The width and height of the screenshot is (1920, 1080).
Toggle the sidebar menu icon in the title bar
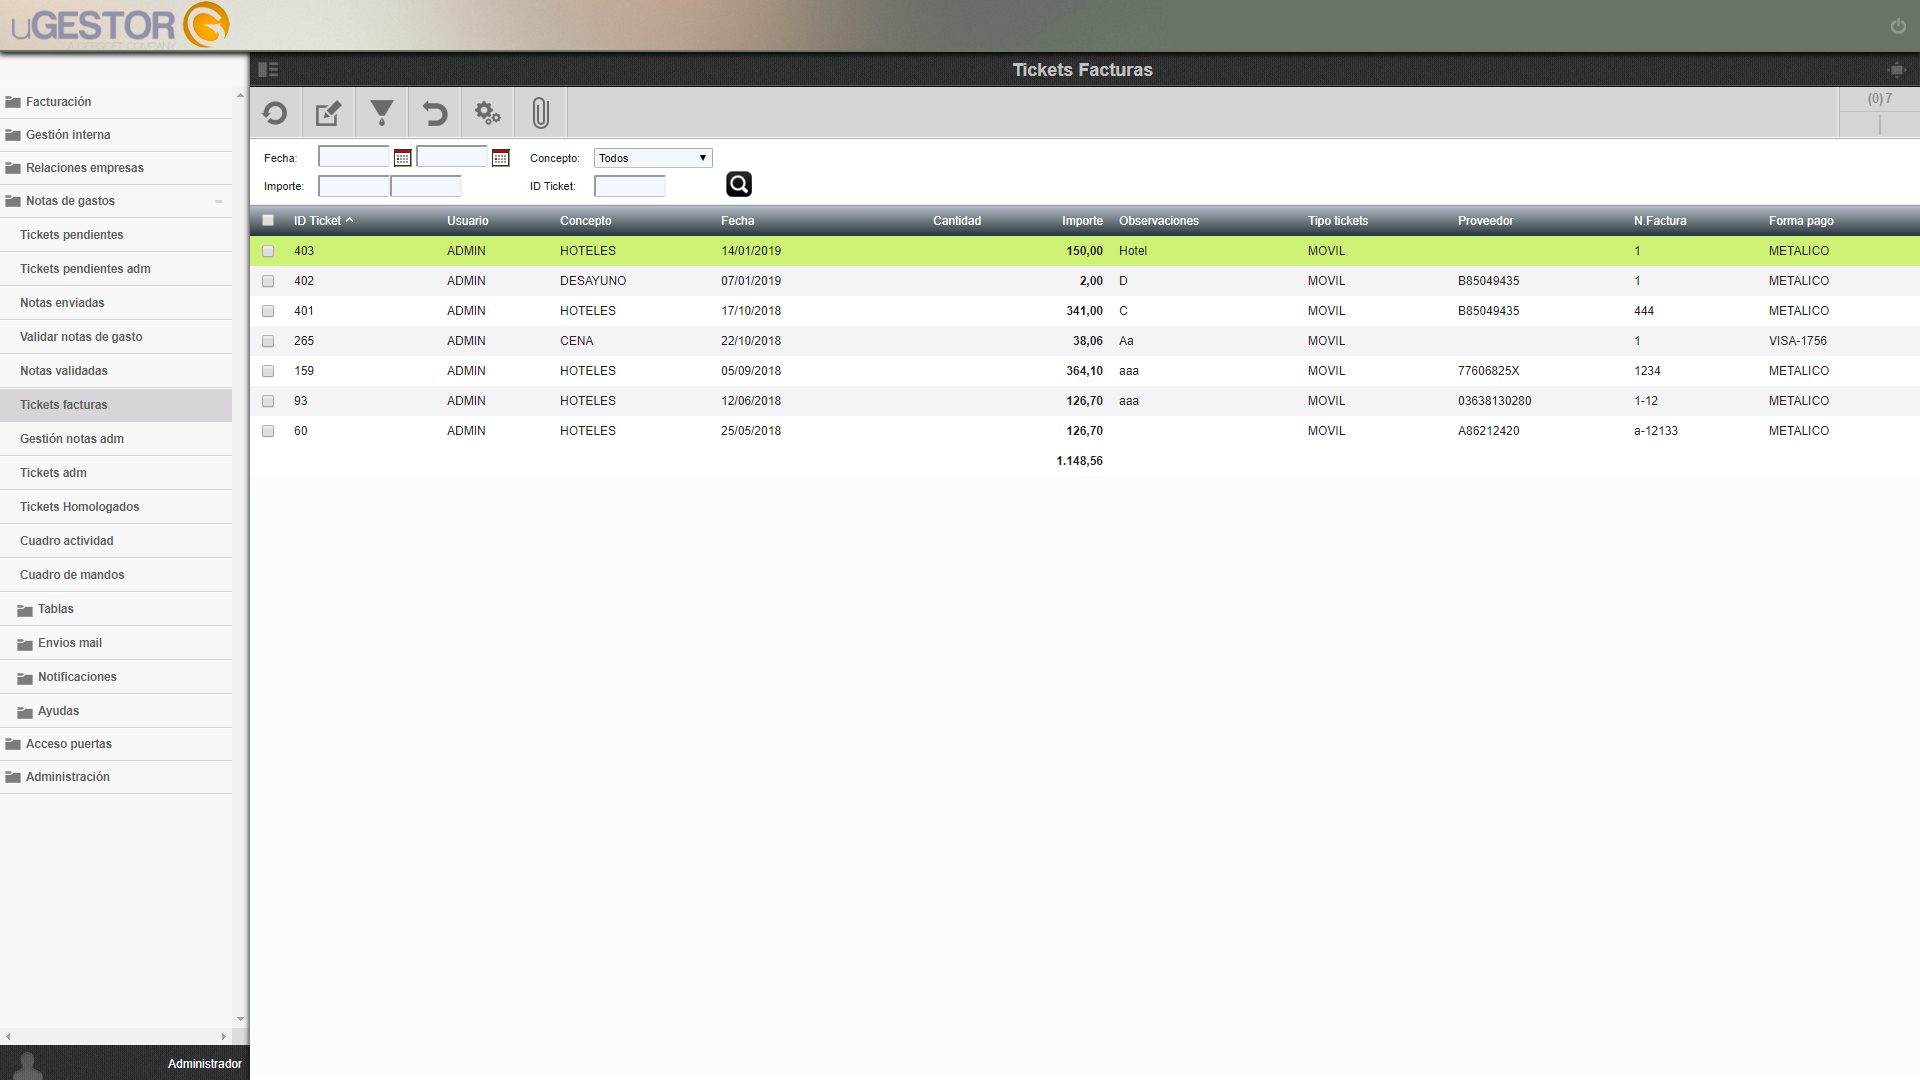(x=268, y=69)
